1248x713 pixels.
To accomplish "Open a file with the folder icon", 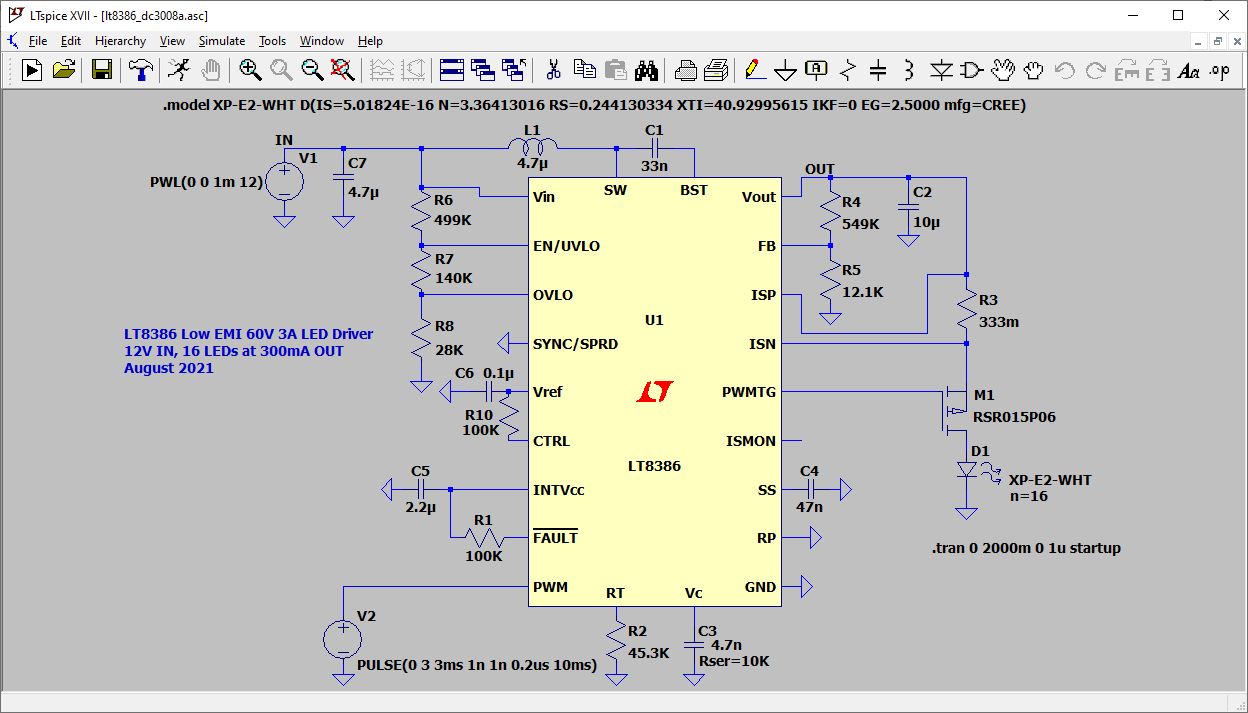I will click(x=64, y=69).
